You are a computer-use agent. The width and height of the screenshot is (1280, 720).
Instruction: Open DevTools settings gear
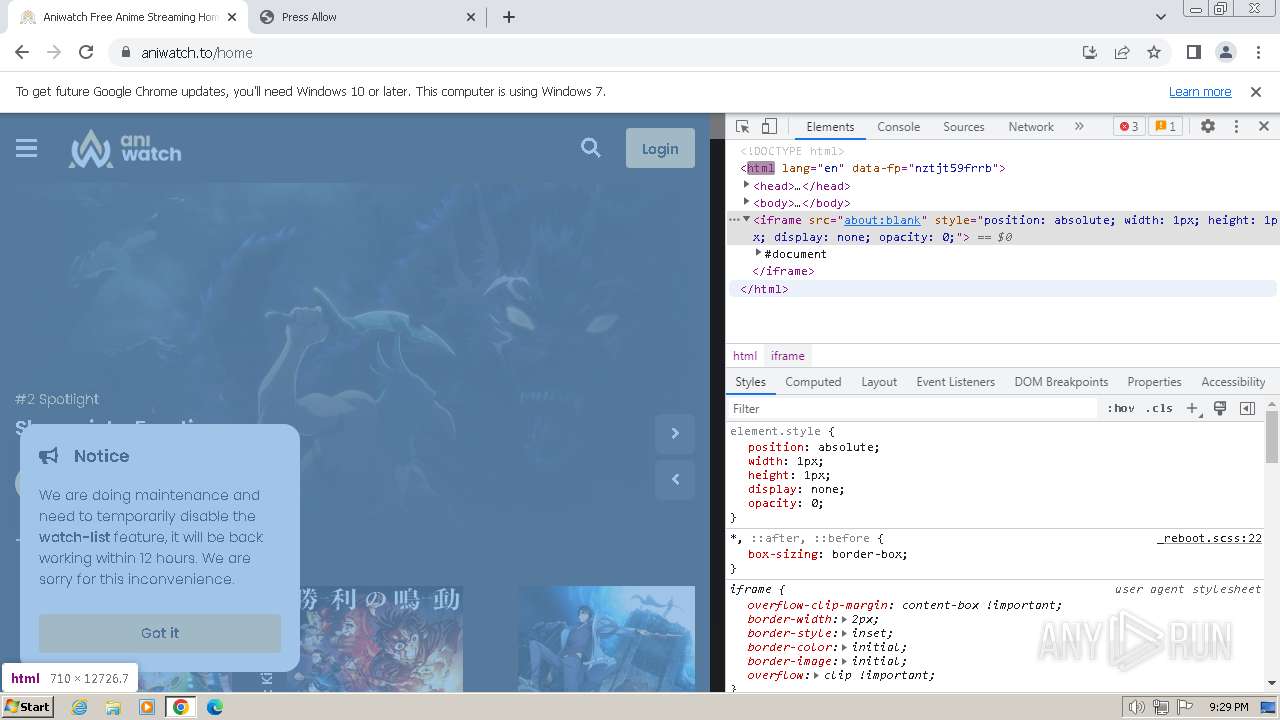1208,127
